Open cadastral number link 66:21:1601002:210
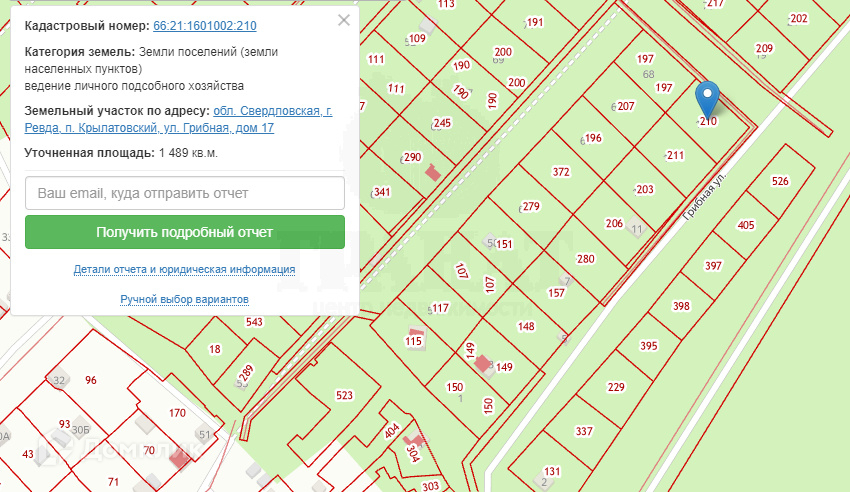 pyautogui.click(x=205, y=26)
